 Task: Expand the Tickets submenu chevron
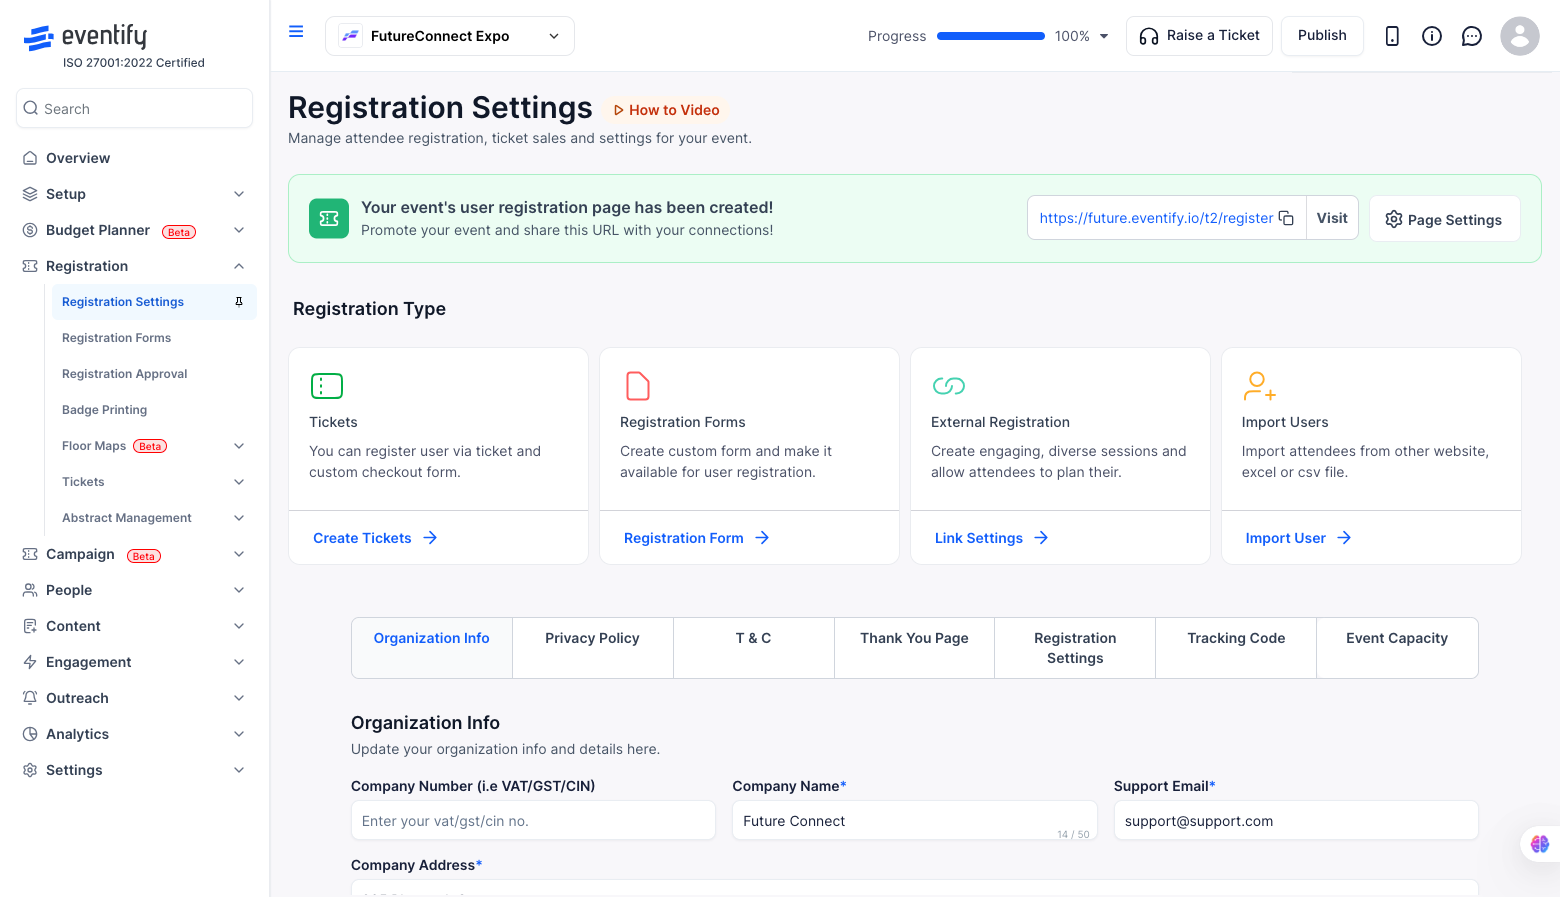coord(239,482)
